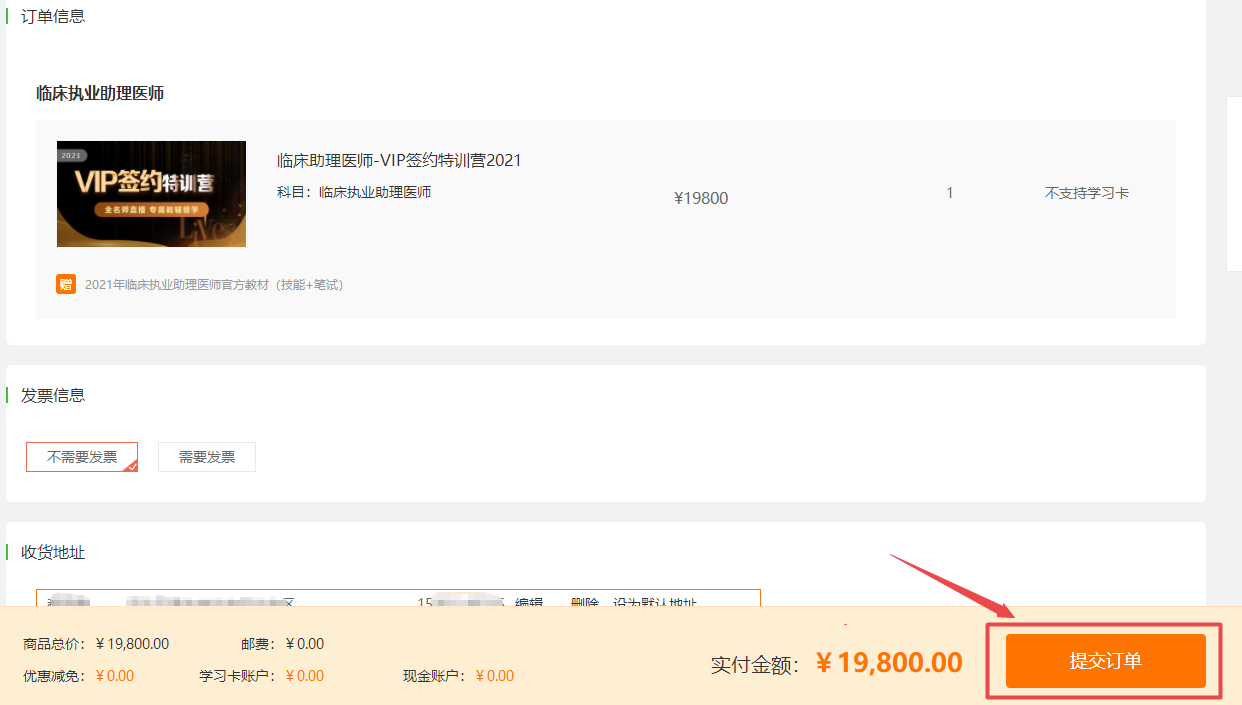This screenshot has width=1242, height=705.
Task: Click 删除 to delete the shipping address
Action: tap(585, 603)
